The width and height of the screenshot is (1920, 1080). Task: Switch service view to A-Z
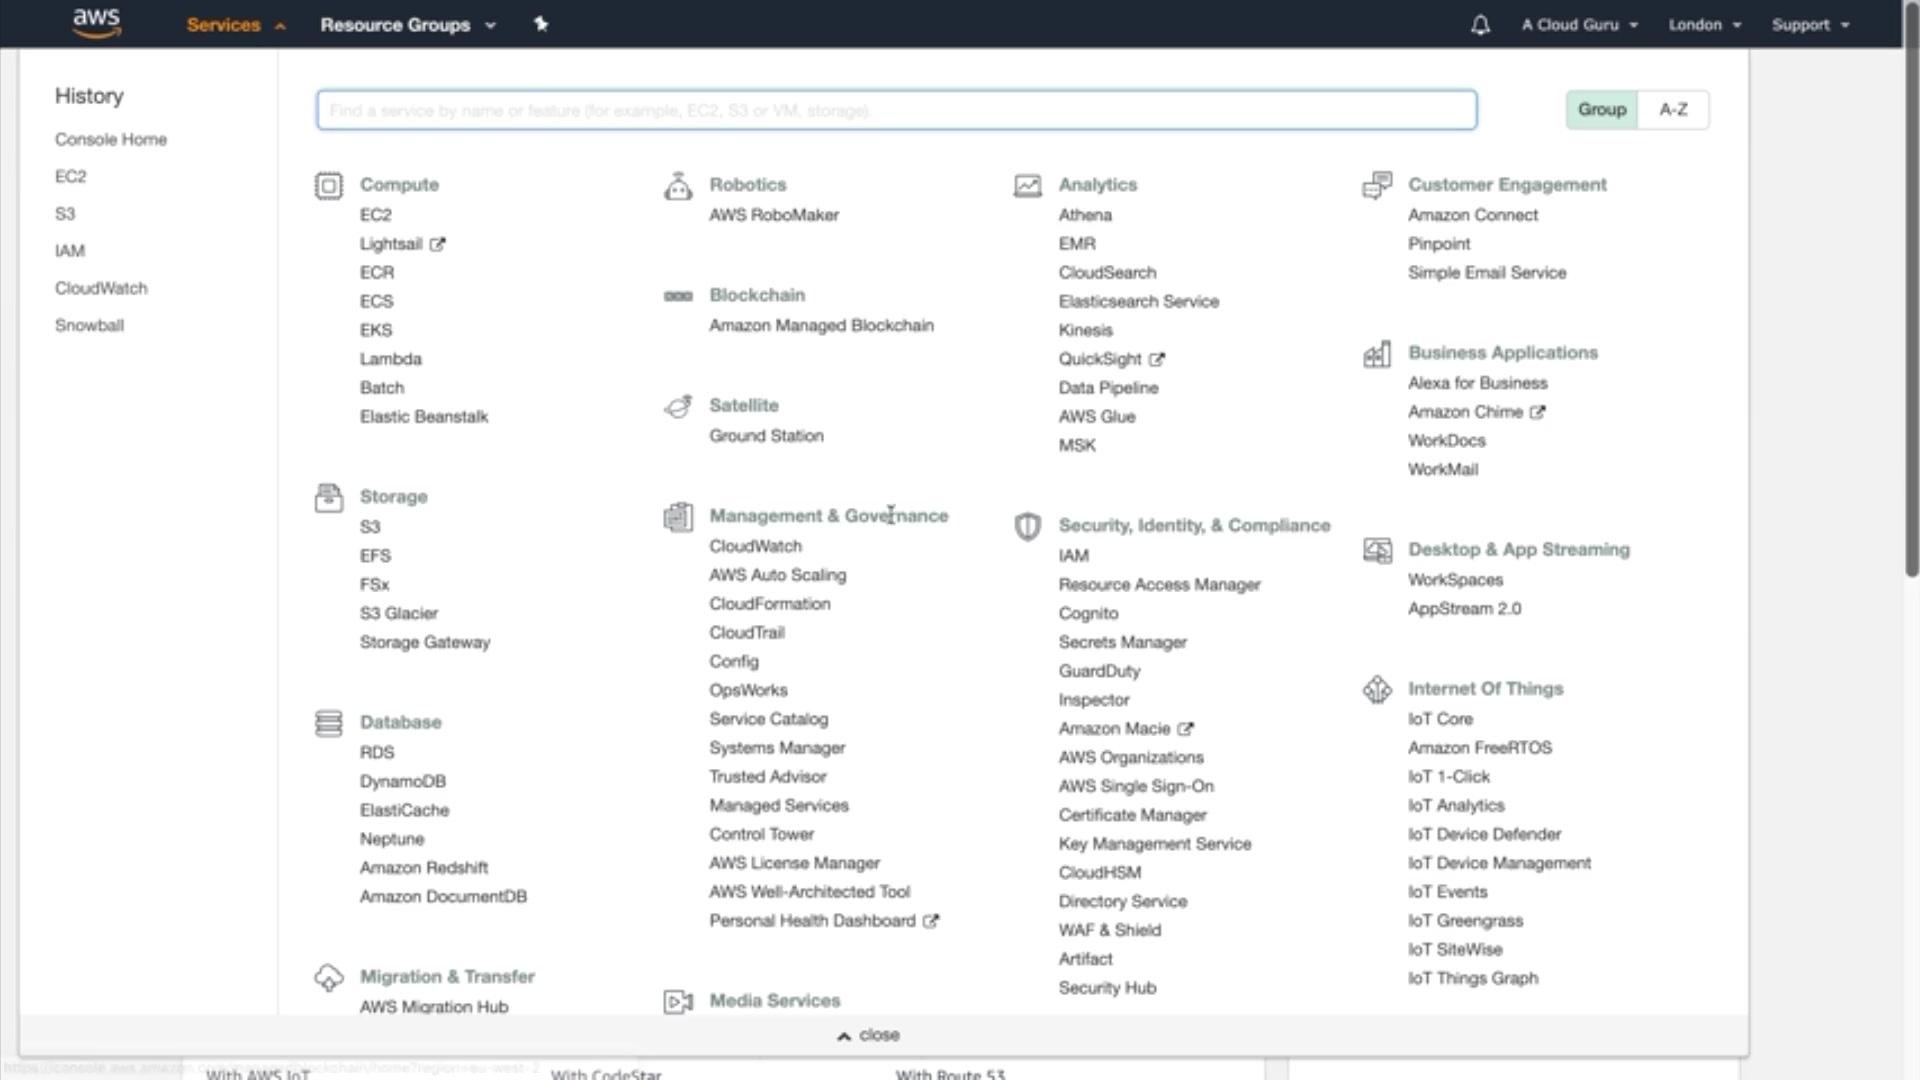tap(1673, 110)
